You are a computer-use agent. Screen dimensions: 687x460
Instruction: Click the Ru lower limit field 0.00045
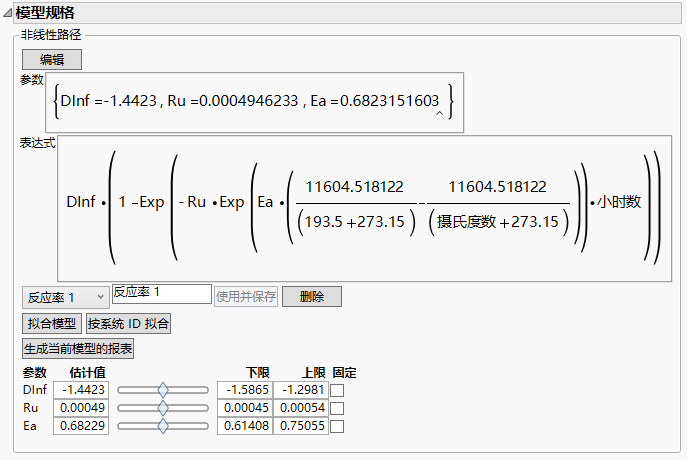point(245,408)
